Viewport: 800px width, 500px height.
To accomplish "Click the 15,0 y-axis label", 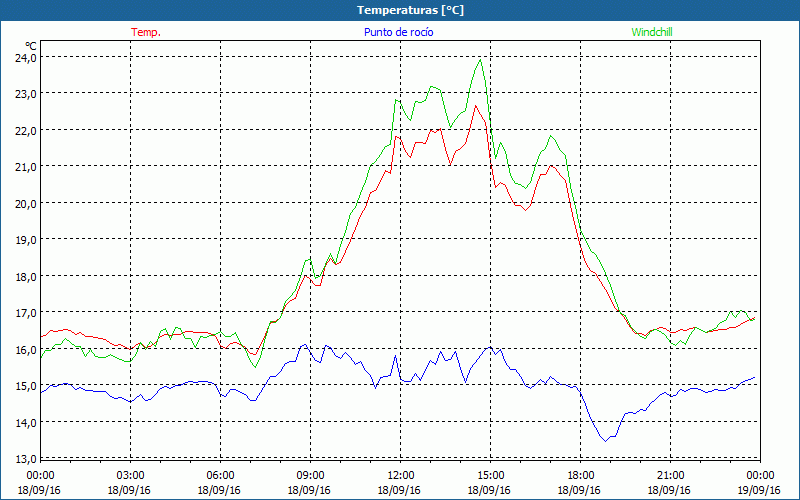I will [26, 386].
